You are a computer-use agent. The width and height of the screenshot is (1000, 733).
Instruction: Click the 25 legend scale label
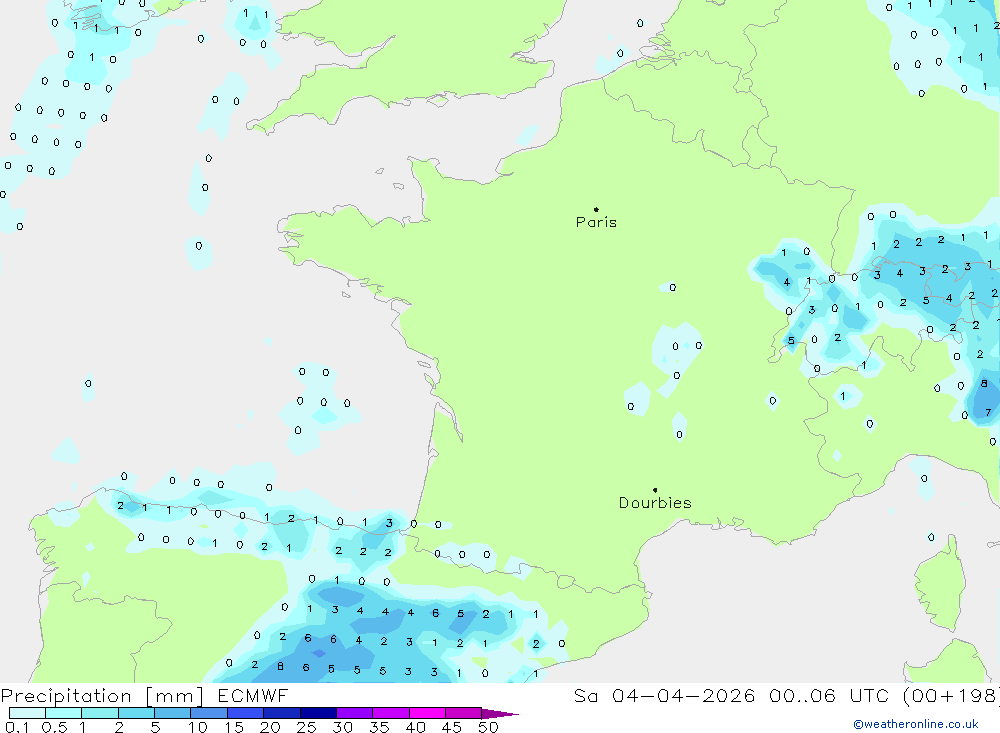[x=306, y=727]
